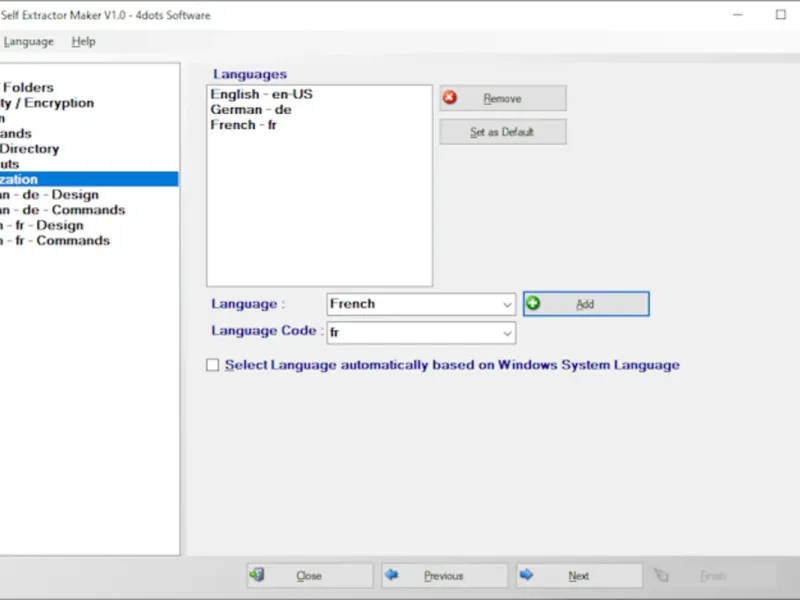The image size is (800, 600).
Task: Open the Language menu
Action: (x=28, y=41)
